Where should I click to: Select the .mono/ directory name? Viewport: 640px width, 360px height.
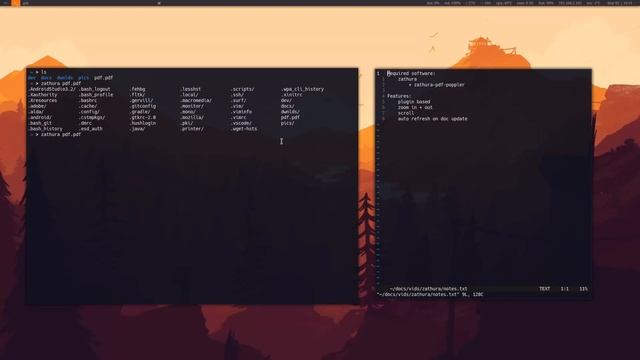pyautogui.click(x=188, y=112)
